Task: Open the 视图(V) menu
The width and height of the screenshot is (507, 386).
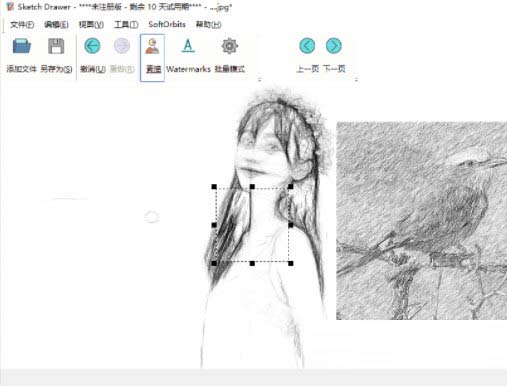Action: click(x=91, y=25)
